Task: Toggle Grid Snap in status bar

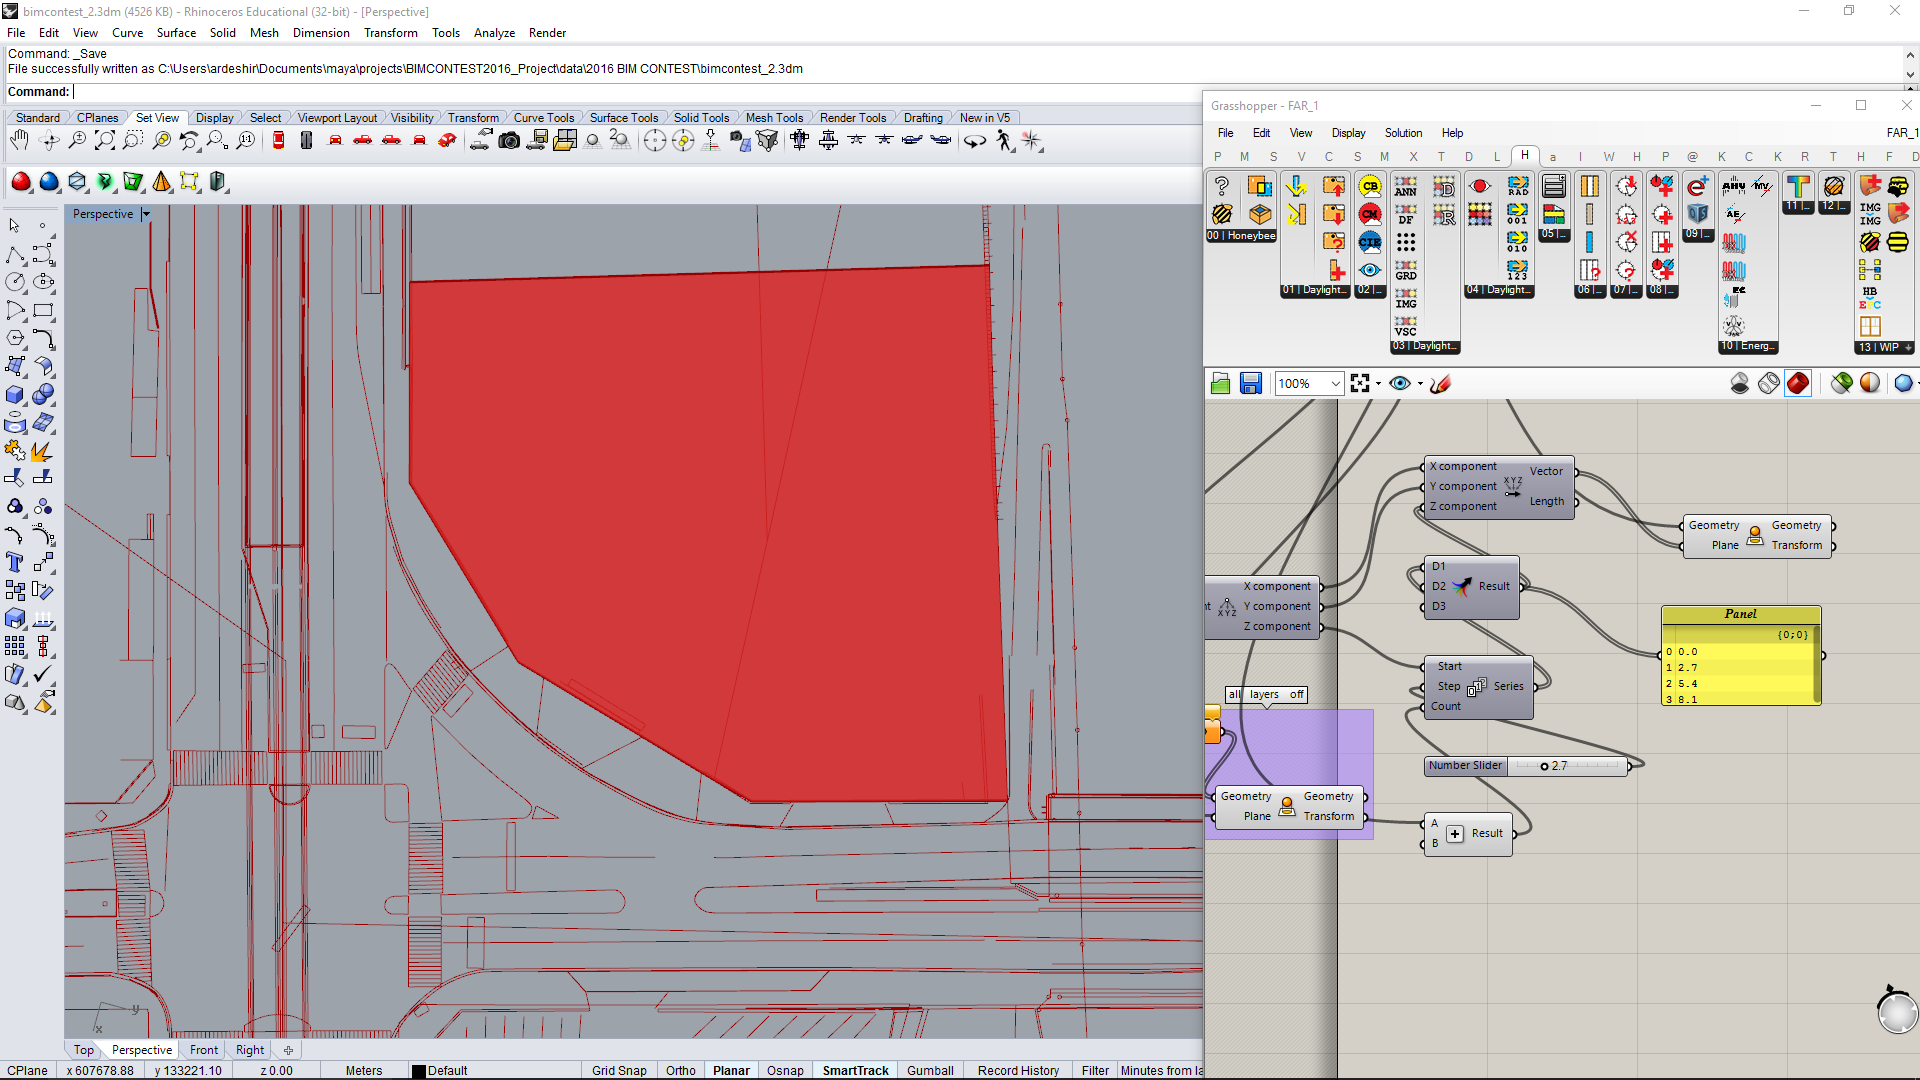Action: coord(619,1070)
